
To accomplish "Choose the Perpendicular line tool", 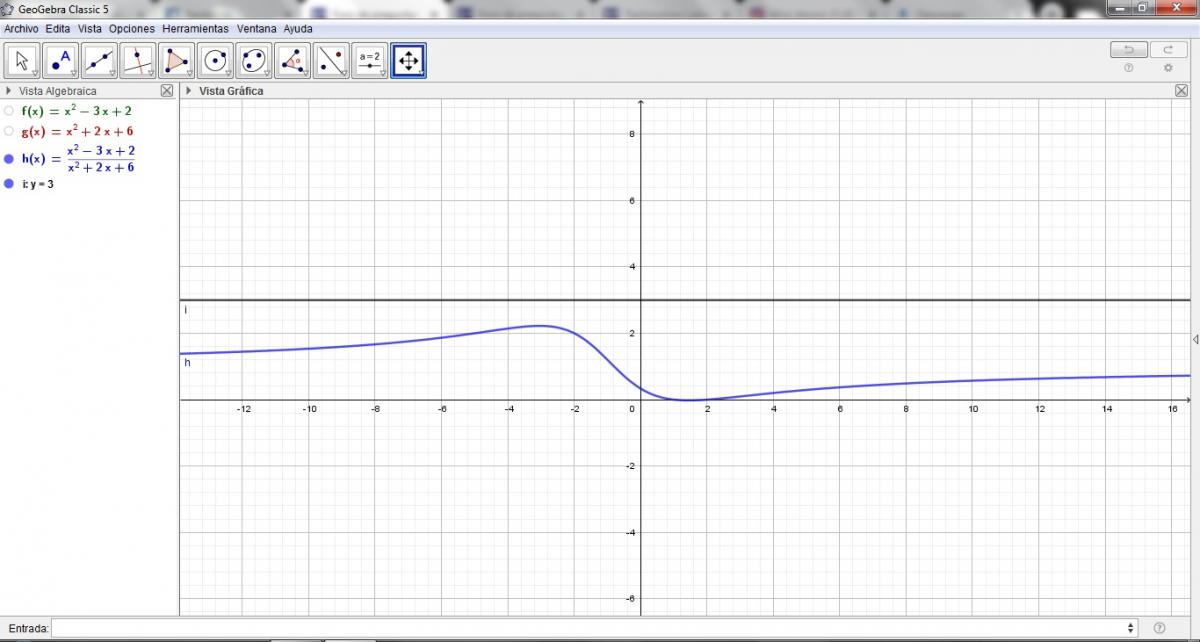I will coord(138,61).
